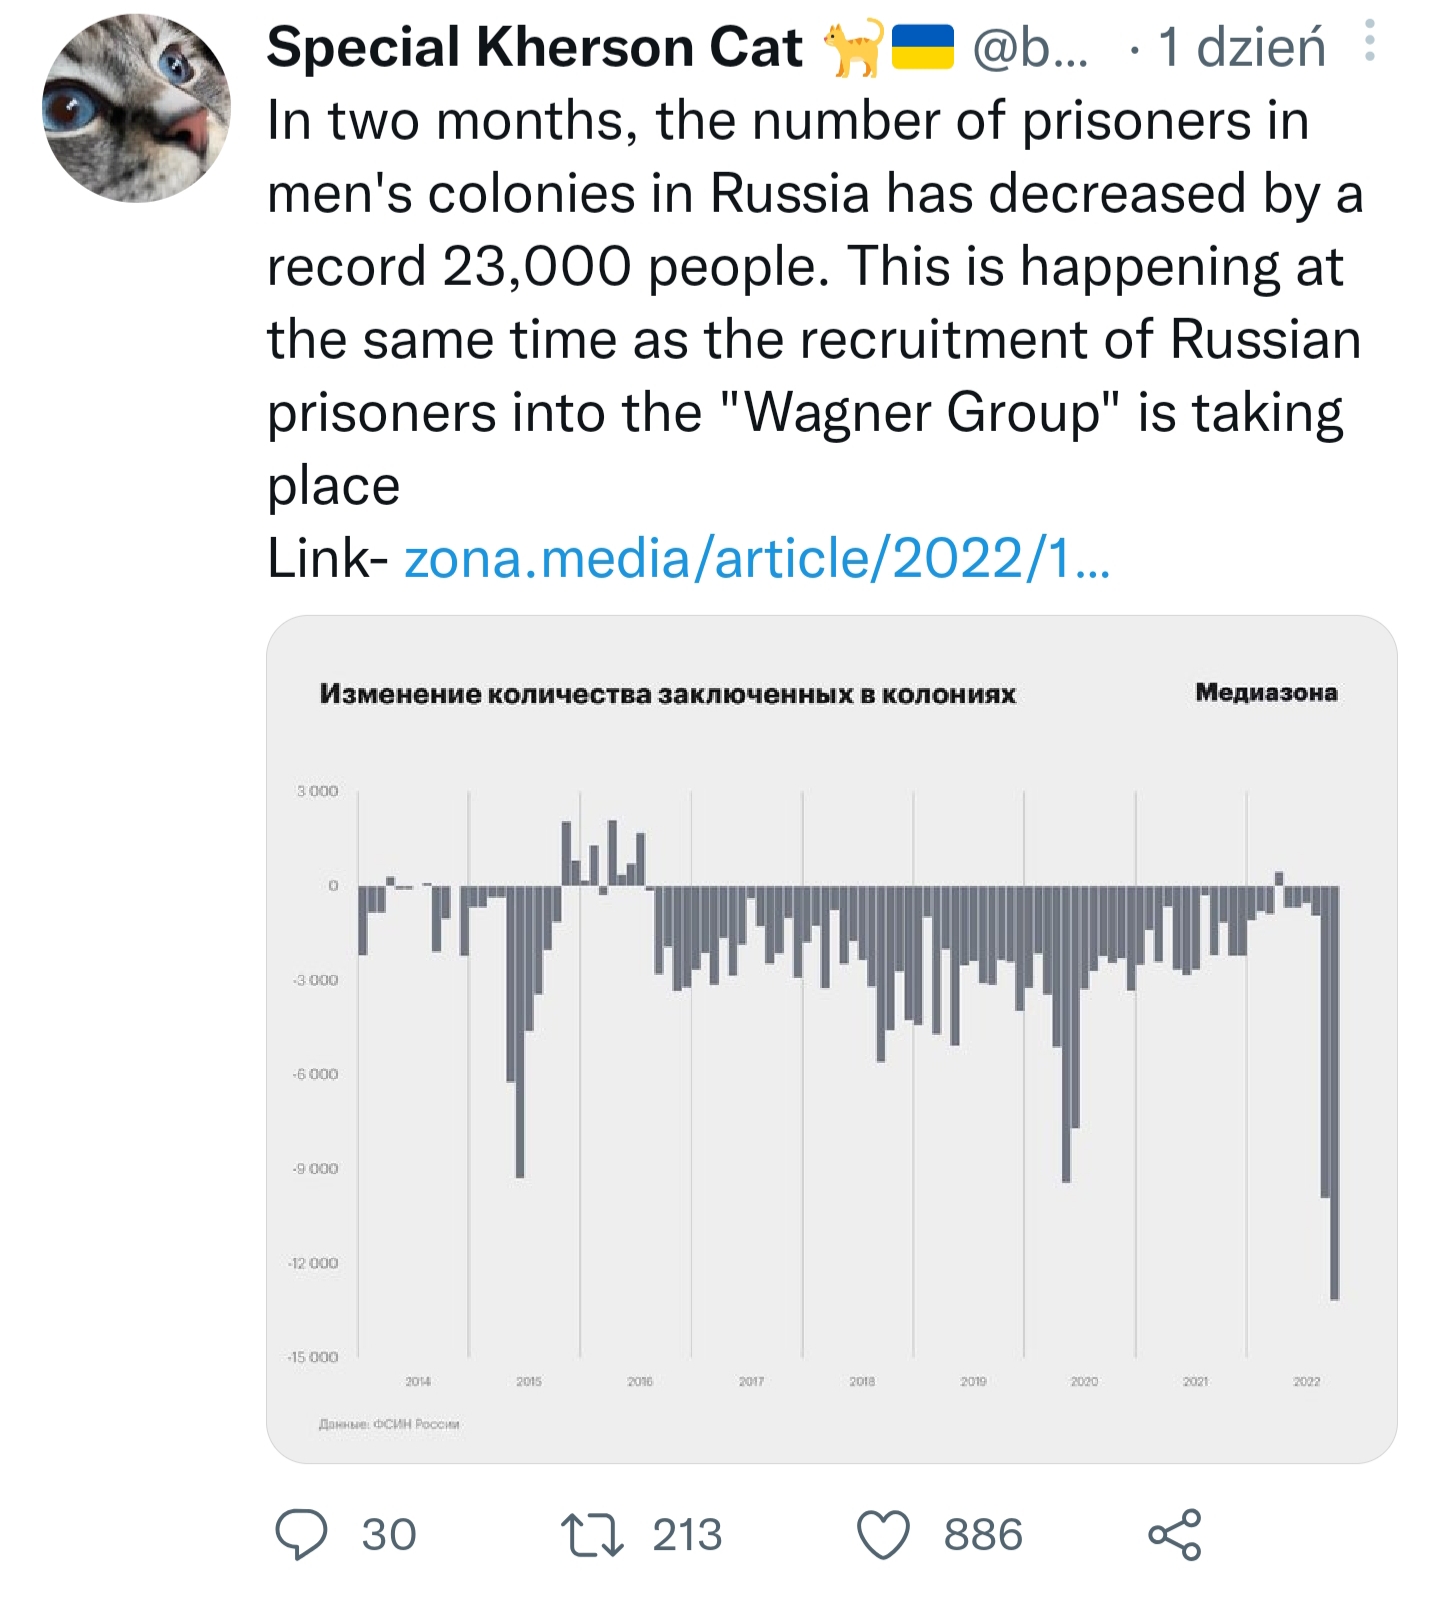
Task: Tap the tallest 2022 bar in chart
Action: point(1334,1092)
